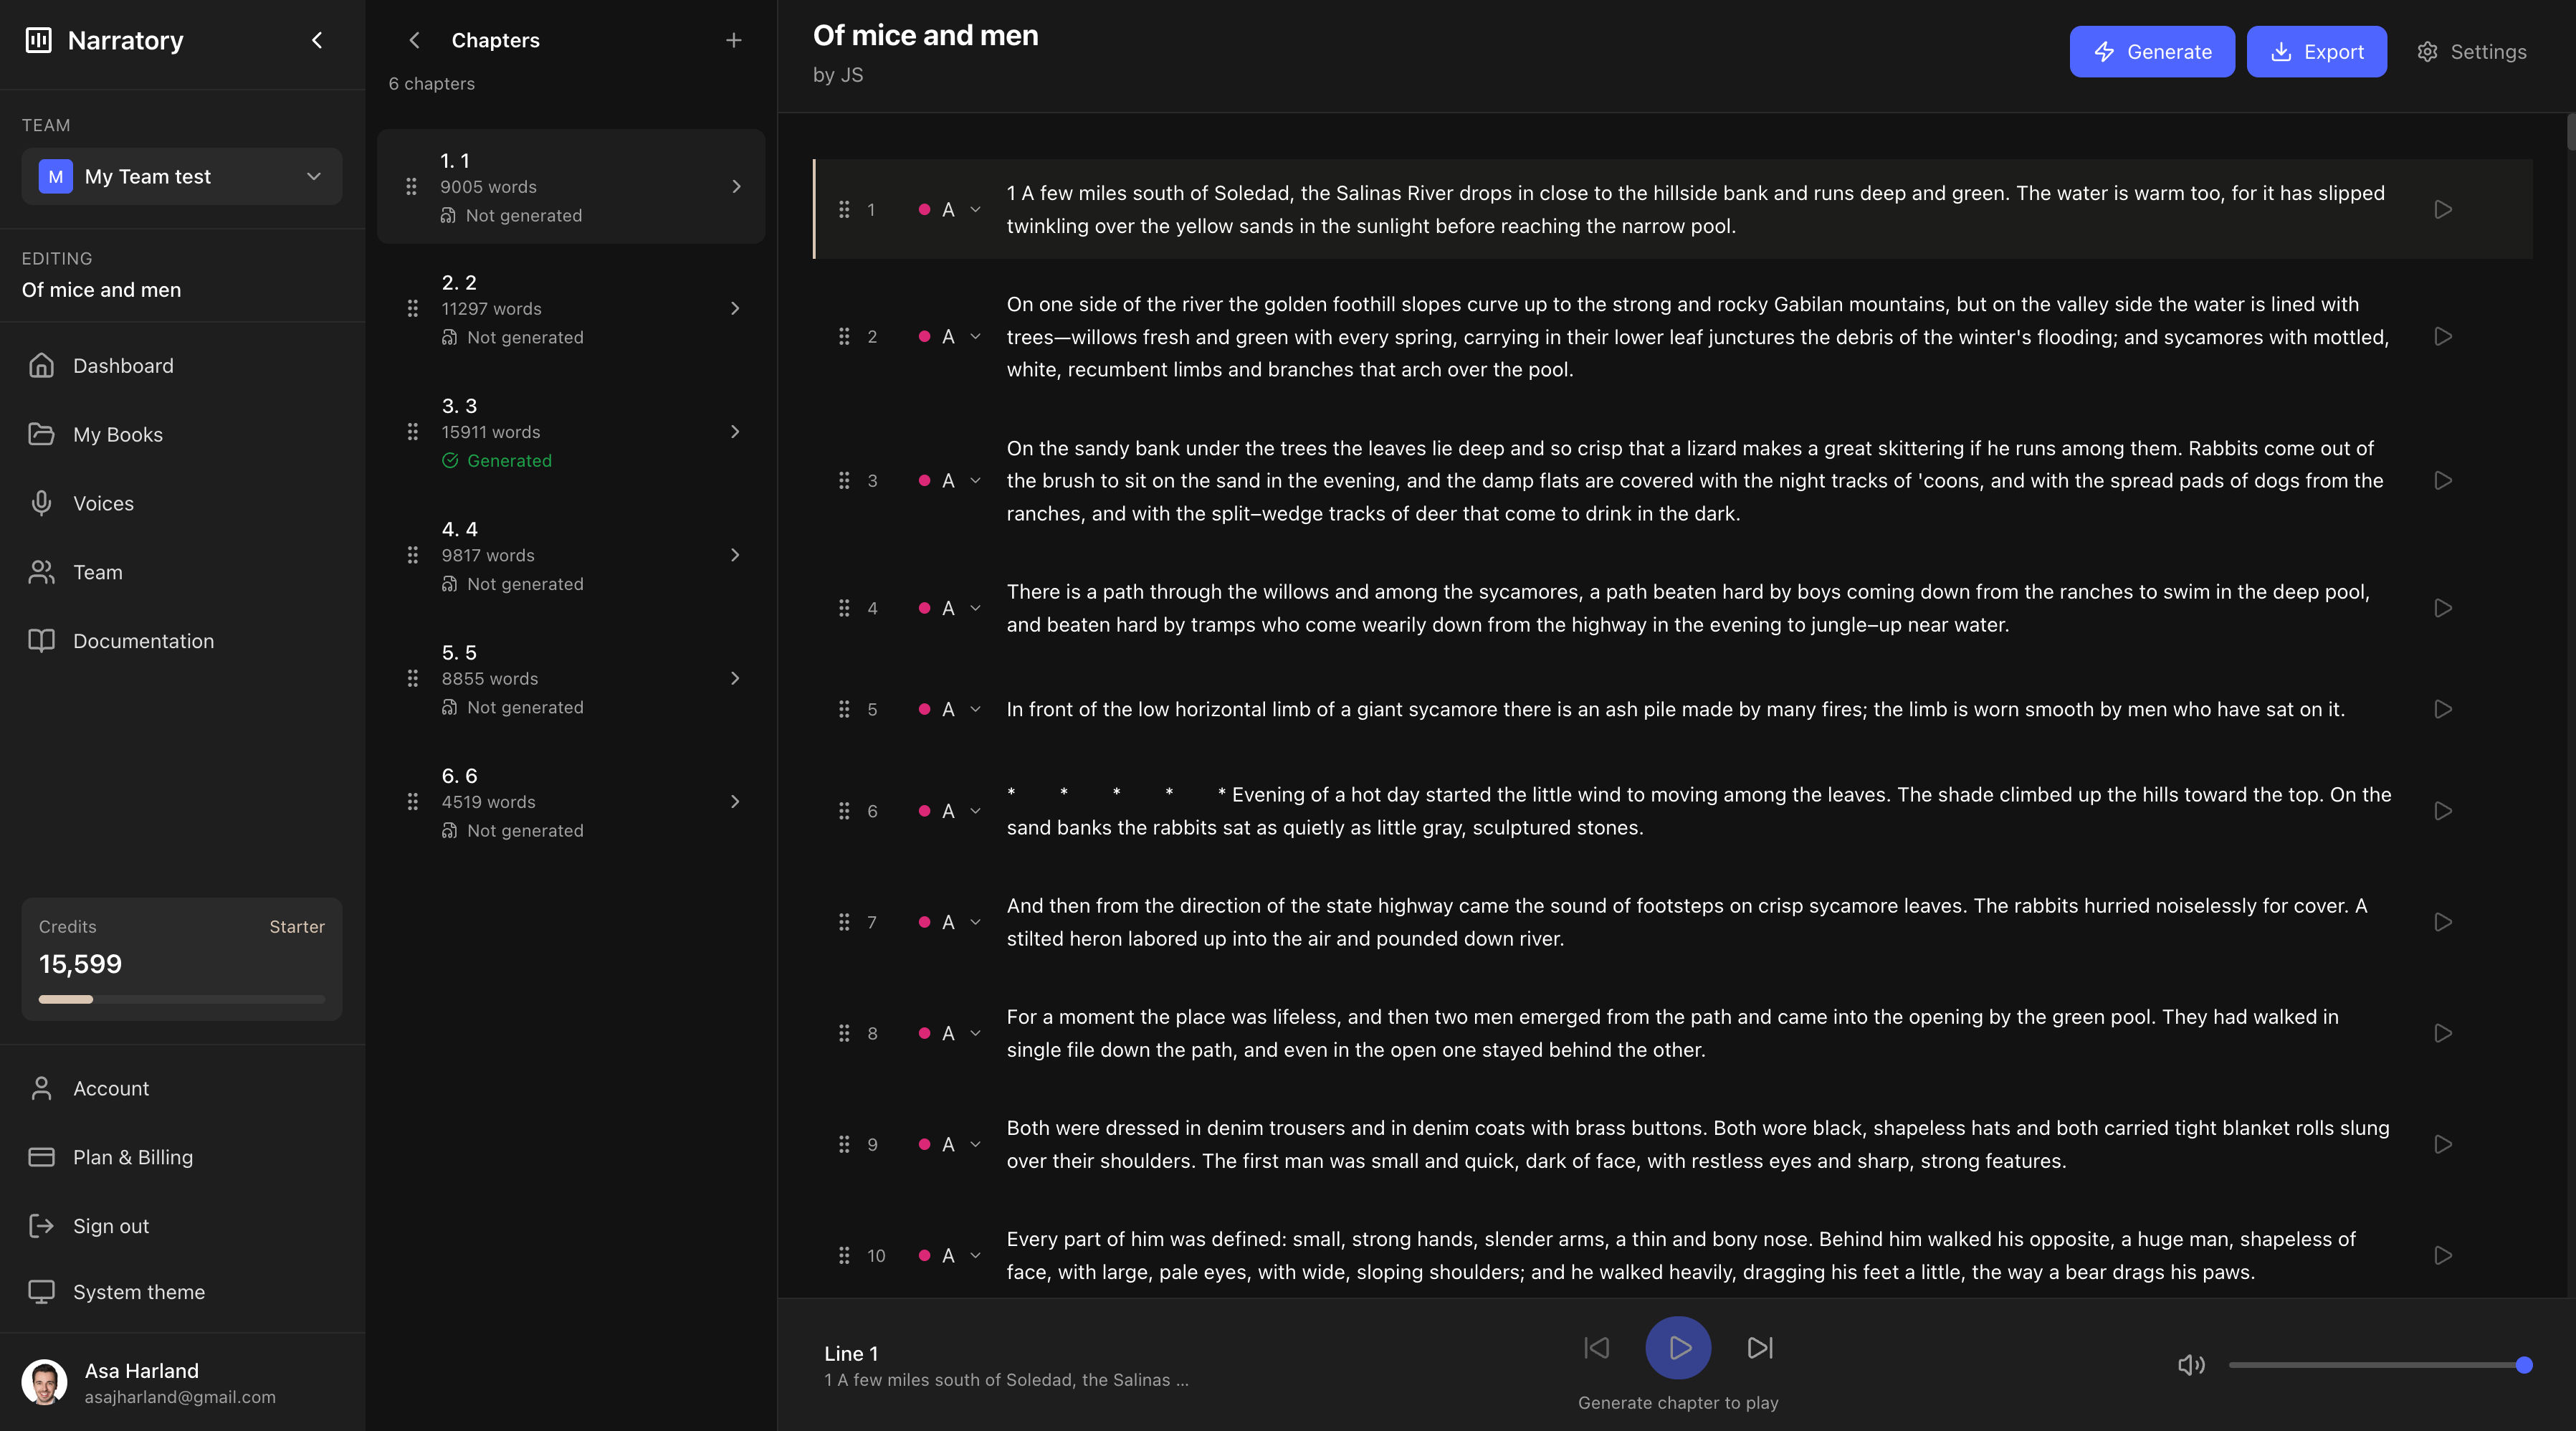Screen dimensions: 2576x1431
Task: Open the Voices page
Action: tap(182, 504)
